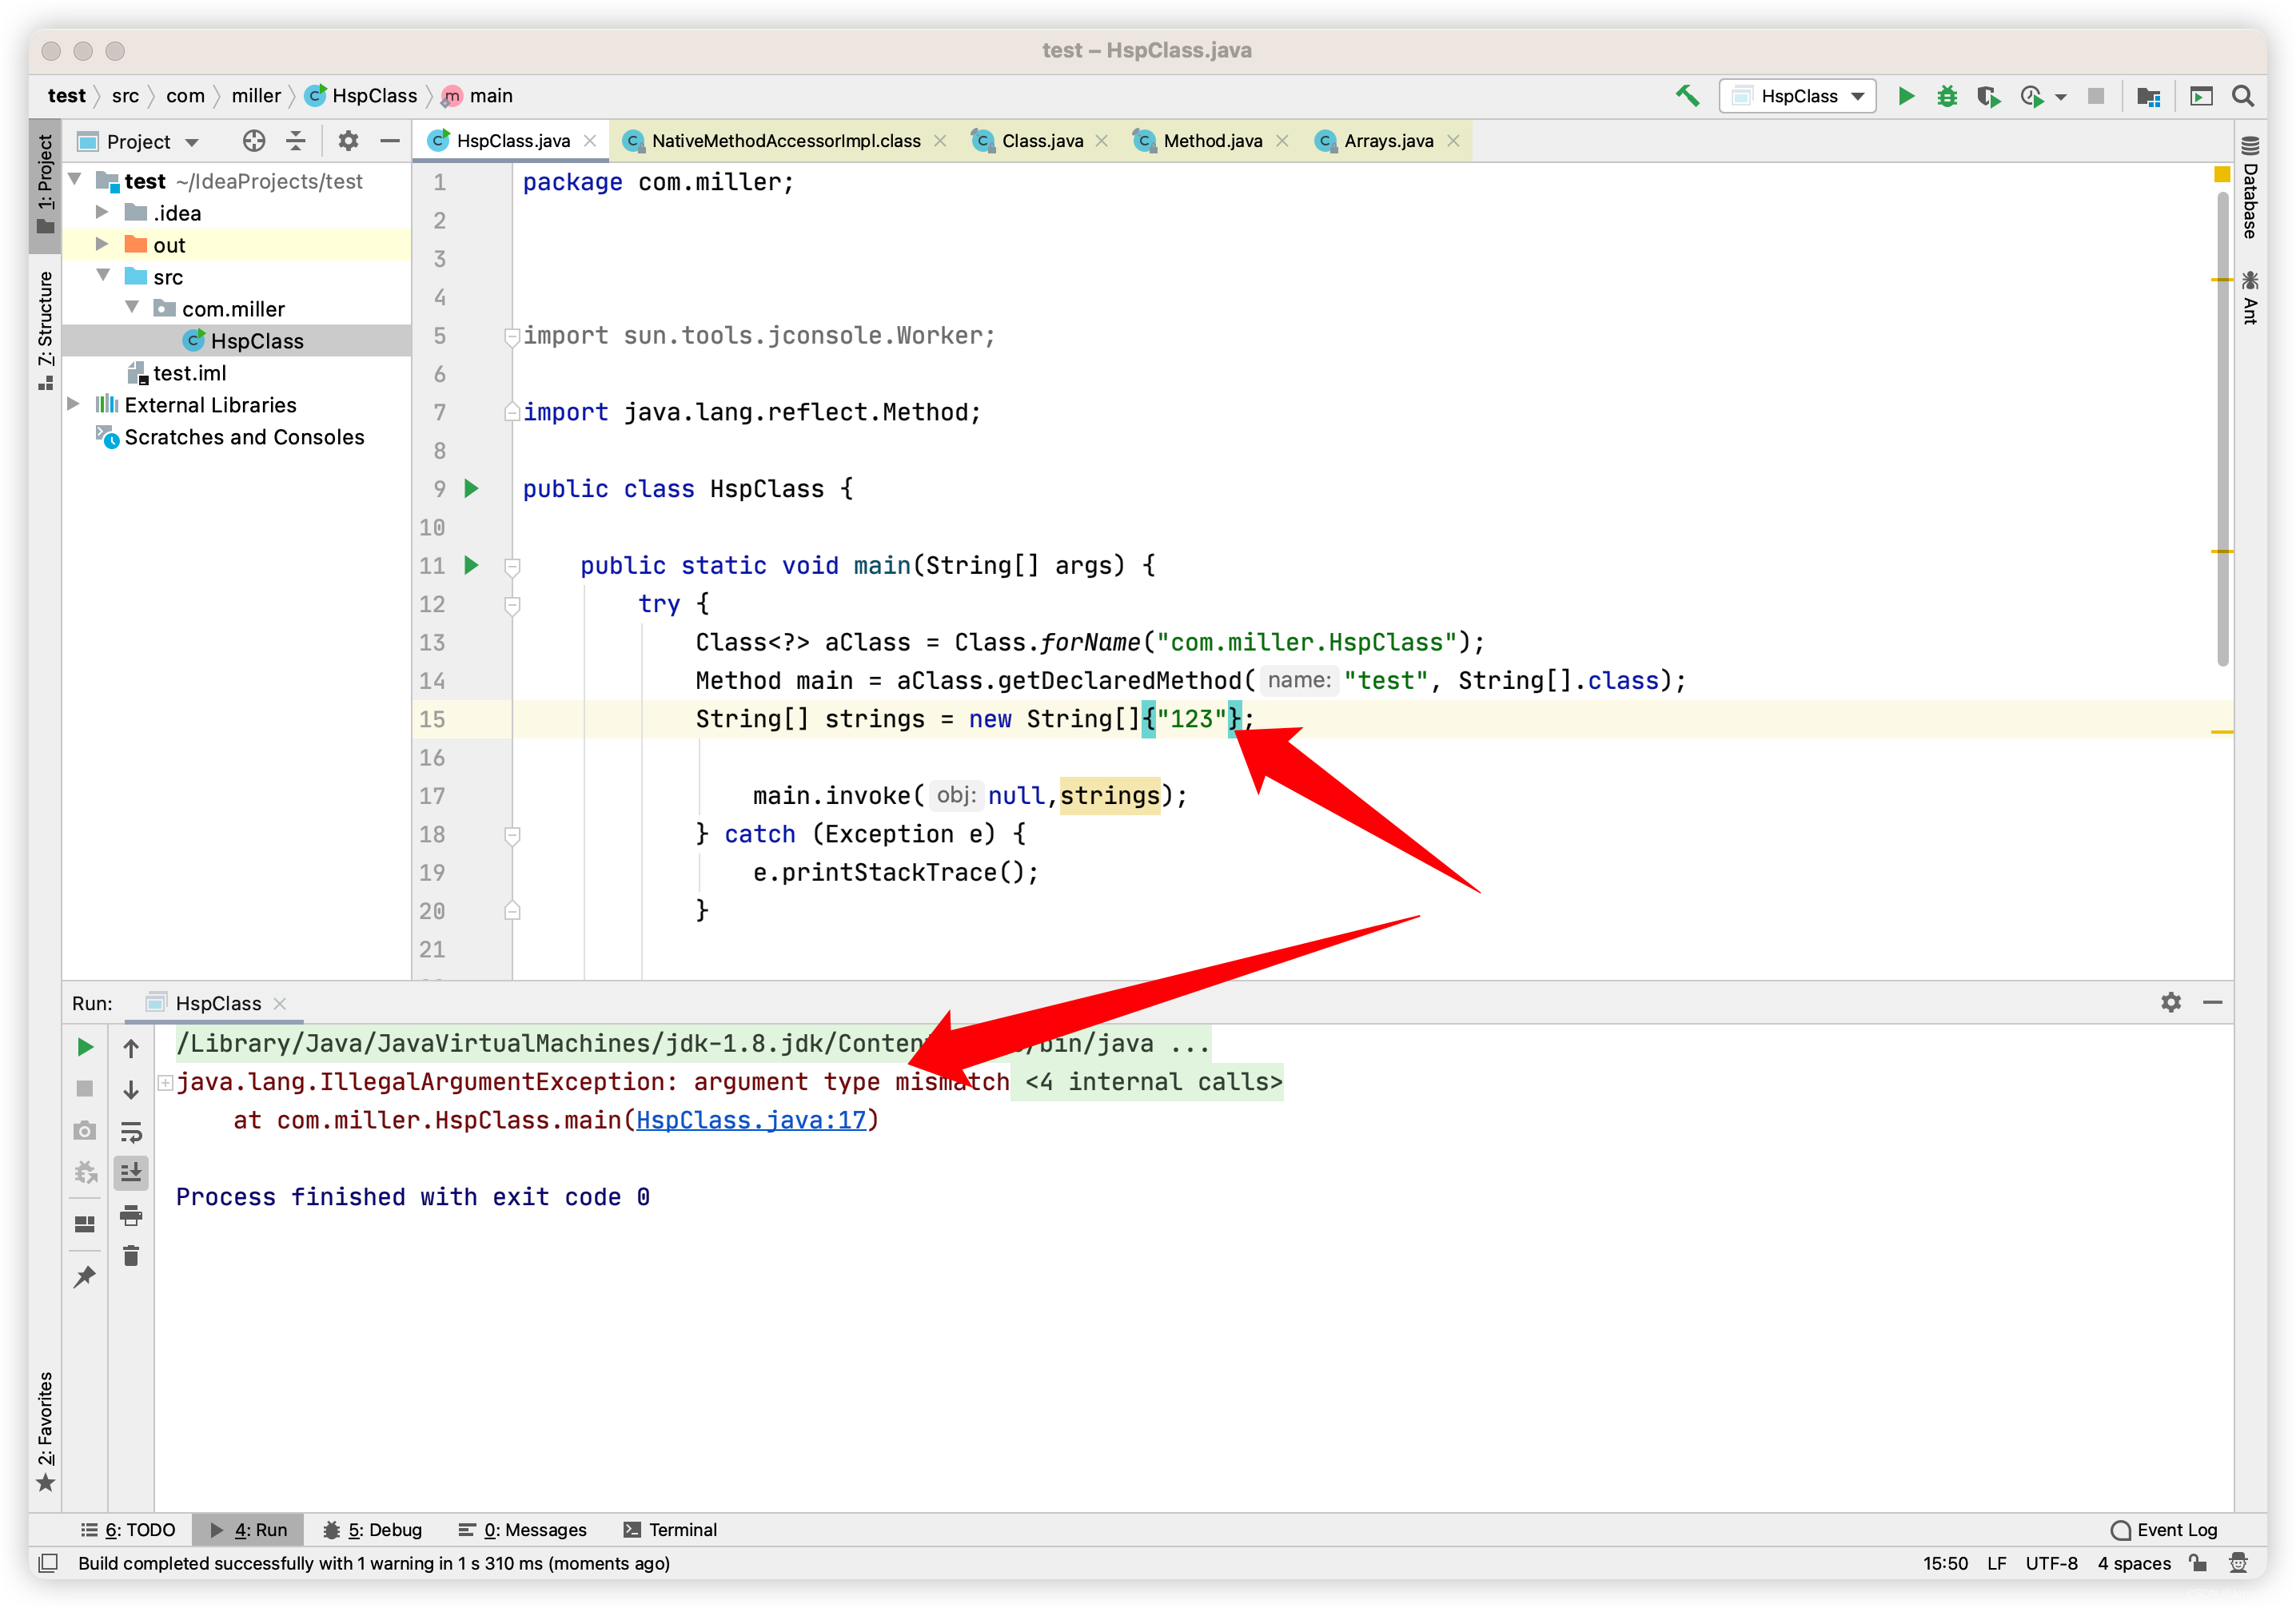Click the HspClass.java:17 stack trace link
This screenshot has width=2296, height=1608.
click(x=751, y=1120)
